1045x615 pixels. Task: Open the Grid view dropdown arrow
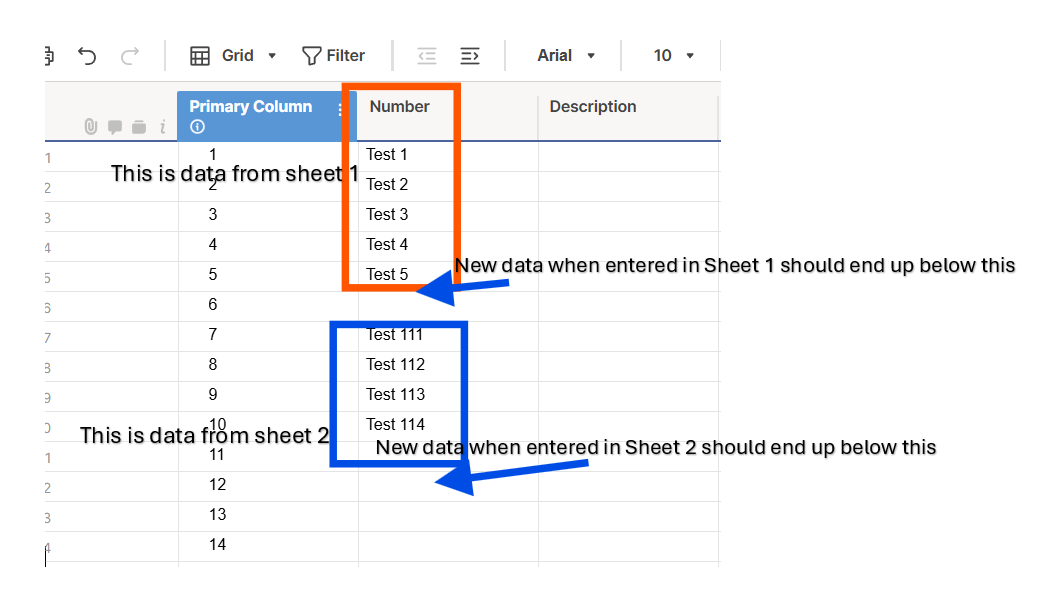point(272,56)
